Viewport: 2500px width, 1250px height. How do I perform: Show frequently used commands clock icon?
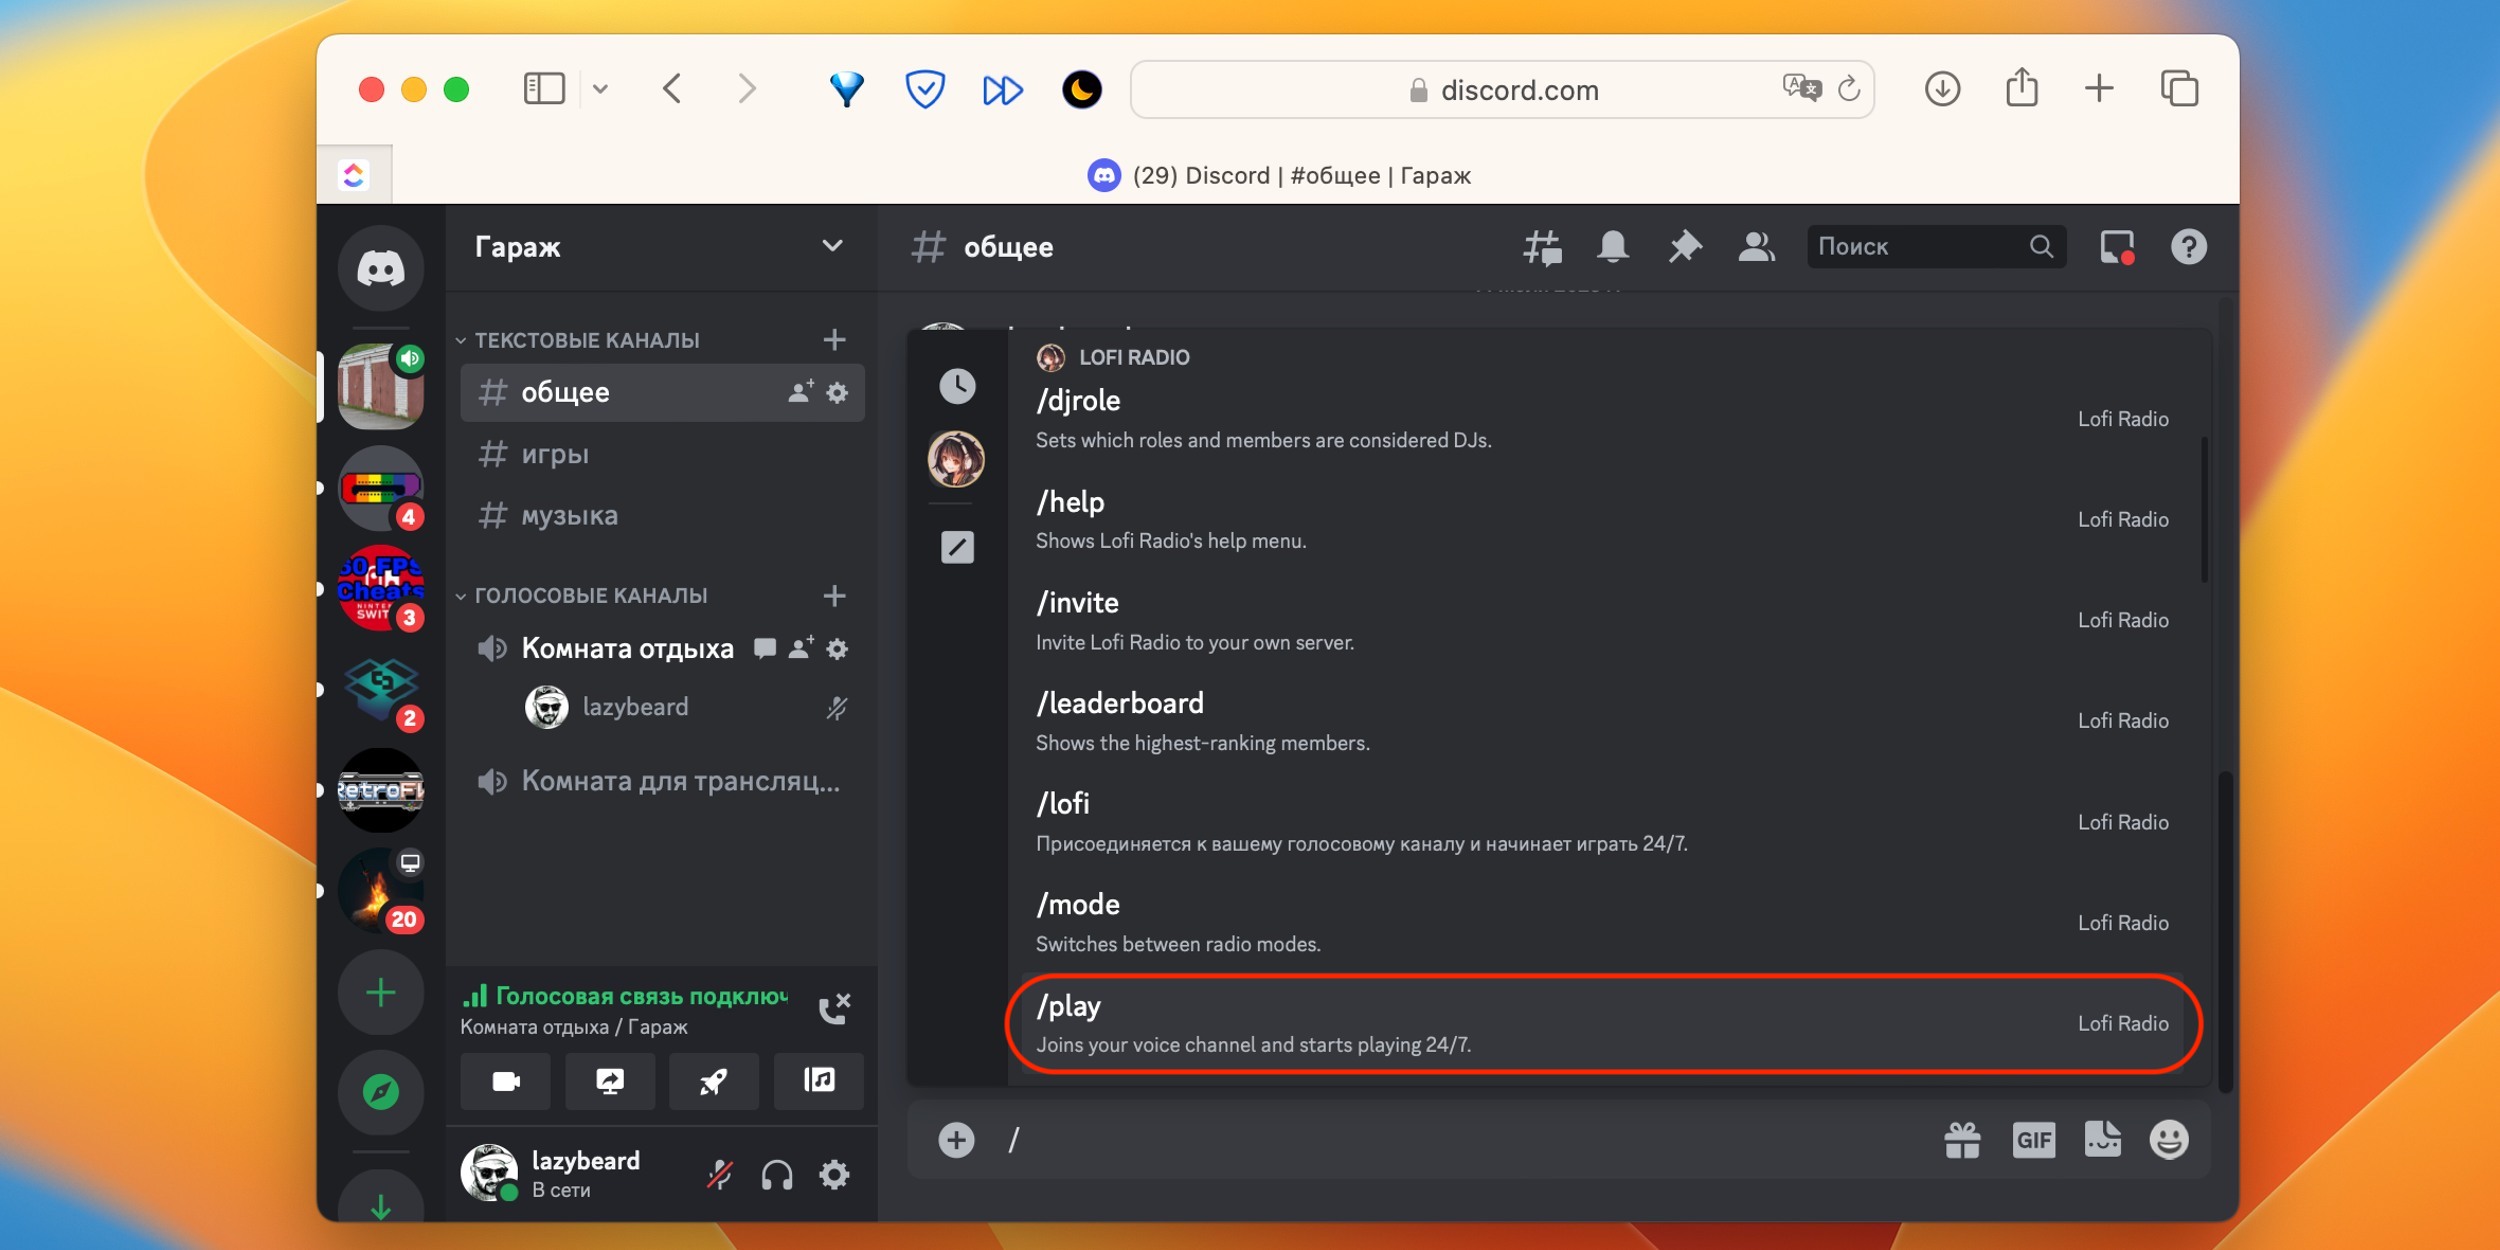point(957,386)
